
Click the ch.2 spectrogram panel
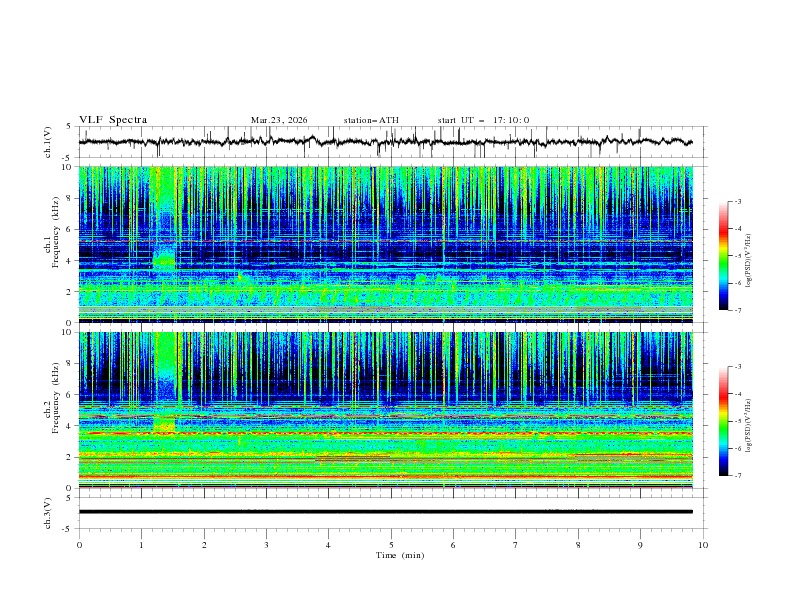(386, 410)
